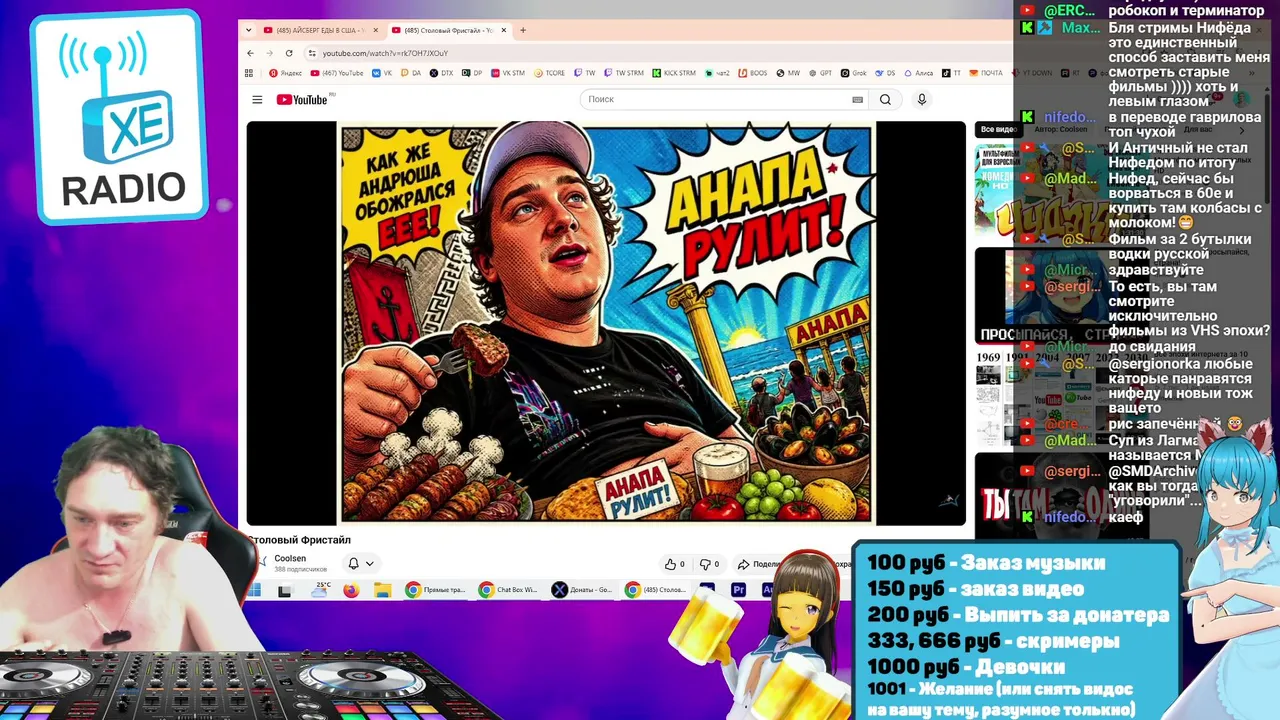Open the Яндекс bookmark

(x=286, y=73)
